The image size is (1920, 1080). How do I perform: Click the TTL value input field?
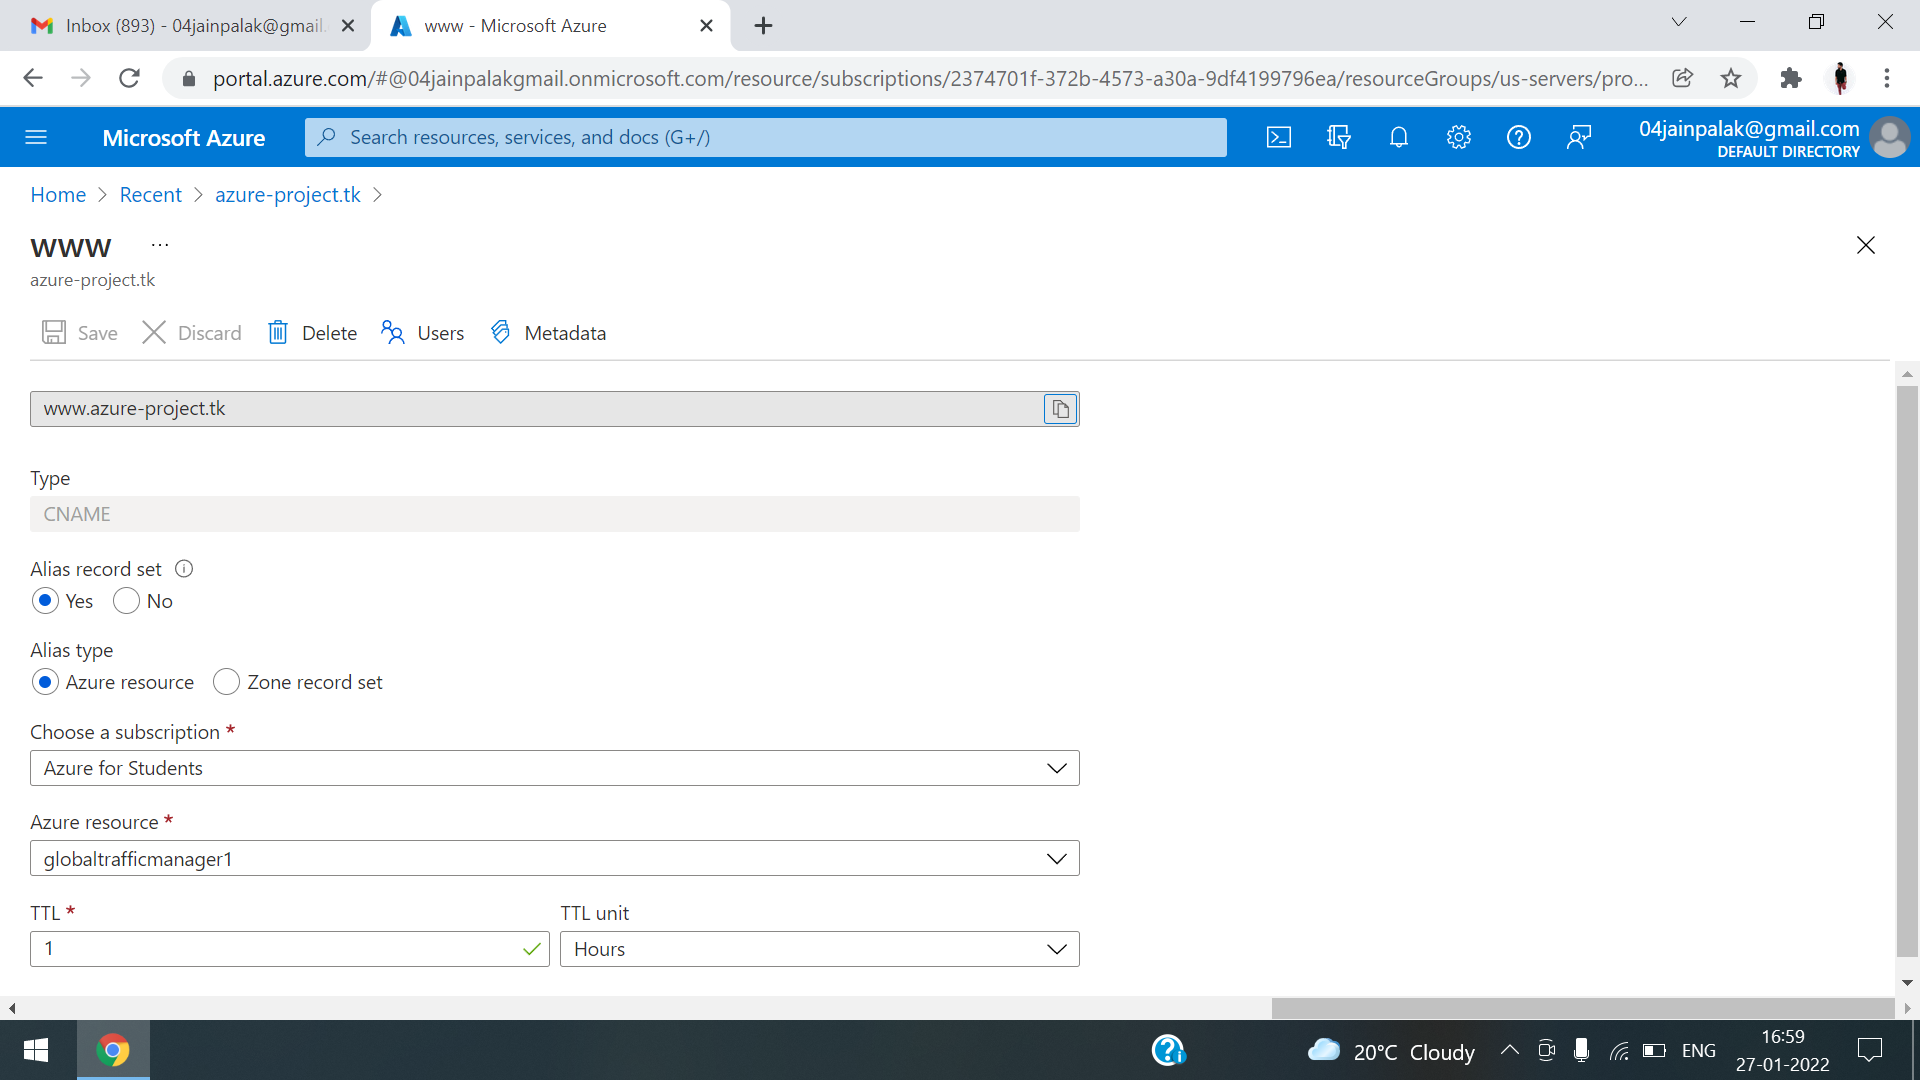tap(275, 949)
